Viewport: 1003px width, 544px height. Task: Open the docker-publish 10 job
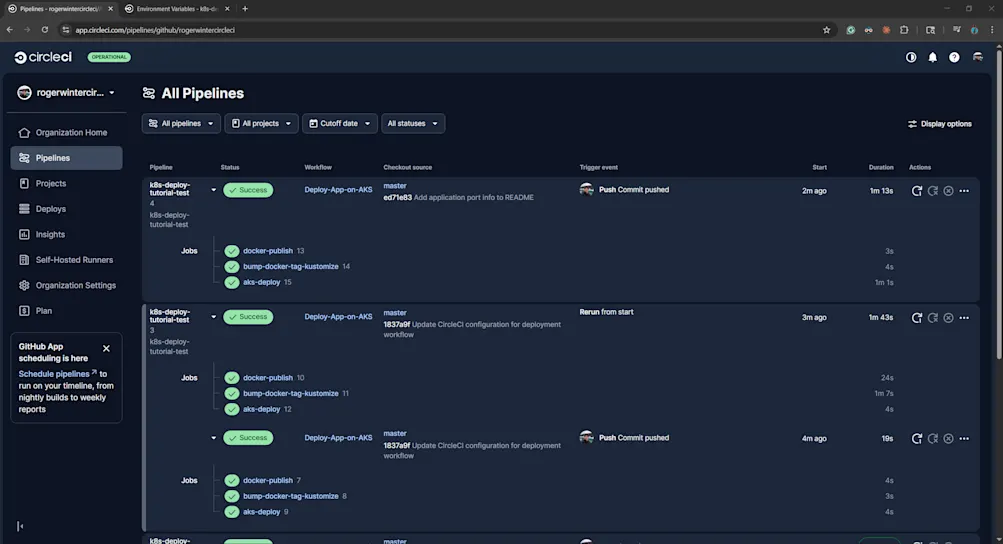pos(267,378)
